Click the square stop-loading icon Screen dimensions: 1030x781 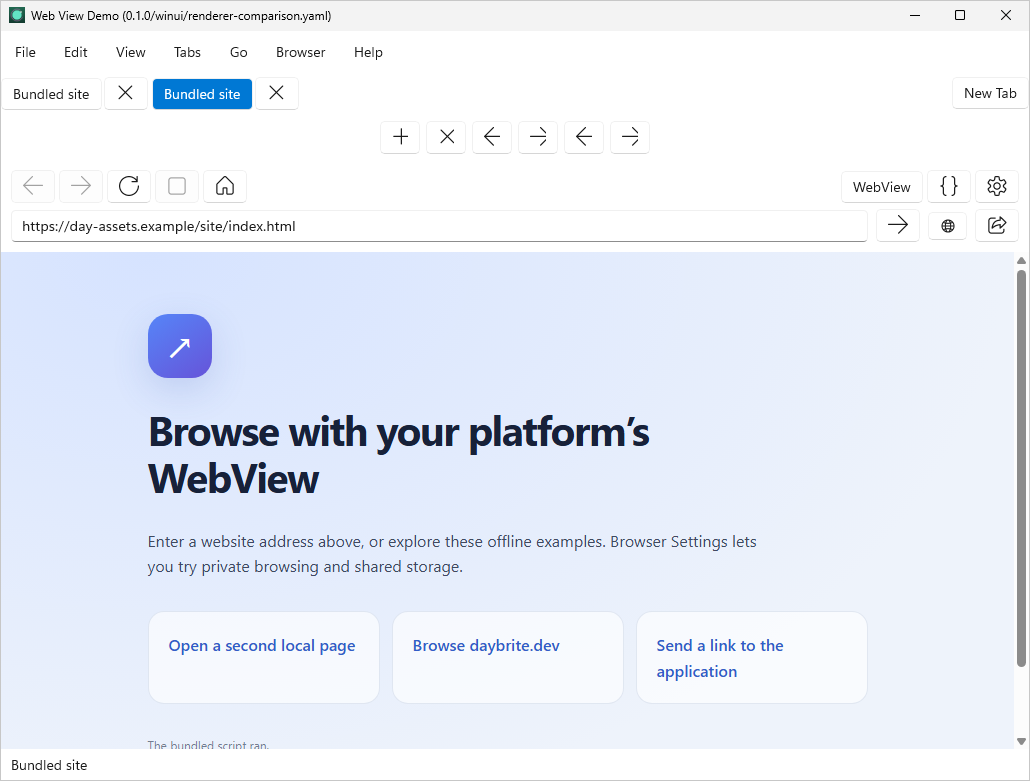pyautogui.click(x=177, y=187)
